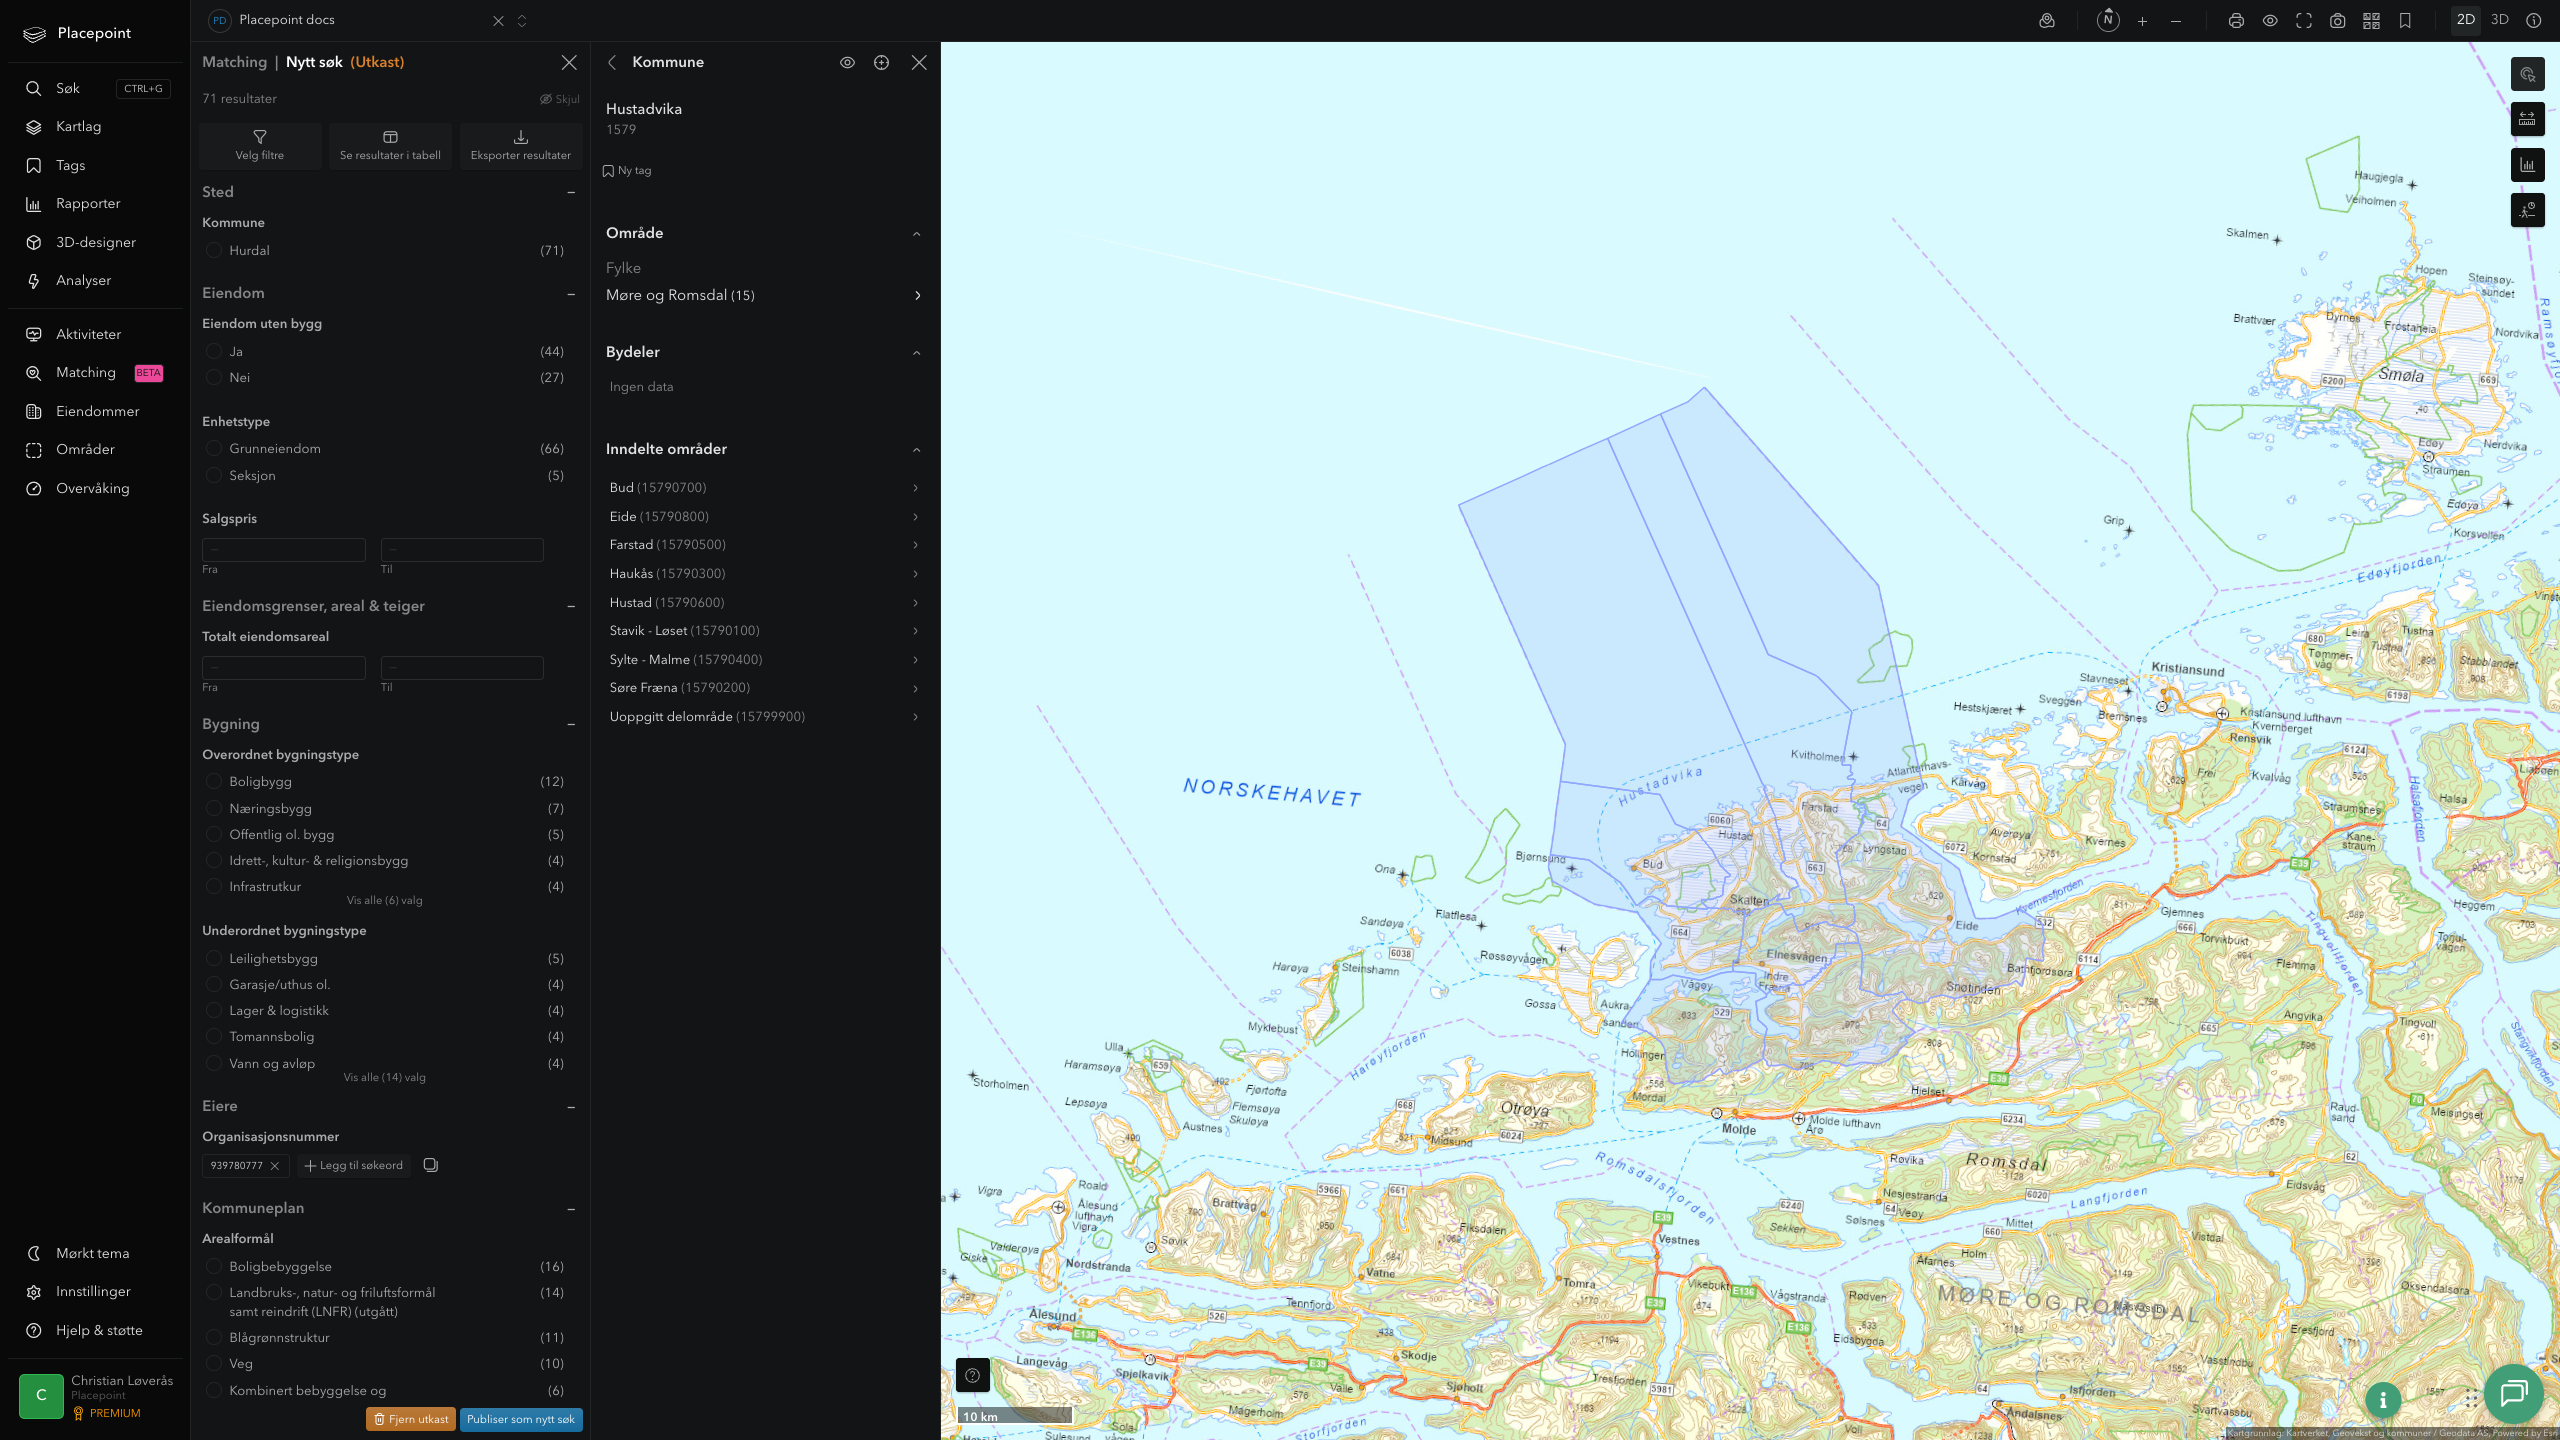Switch map to 3D view

tap(2500, 20)
